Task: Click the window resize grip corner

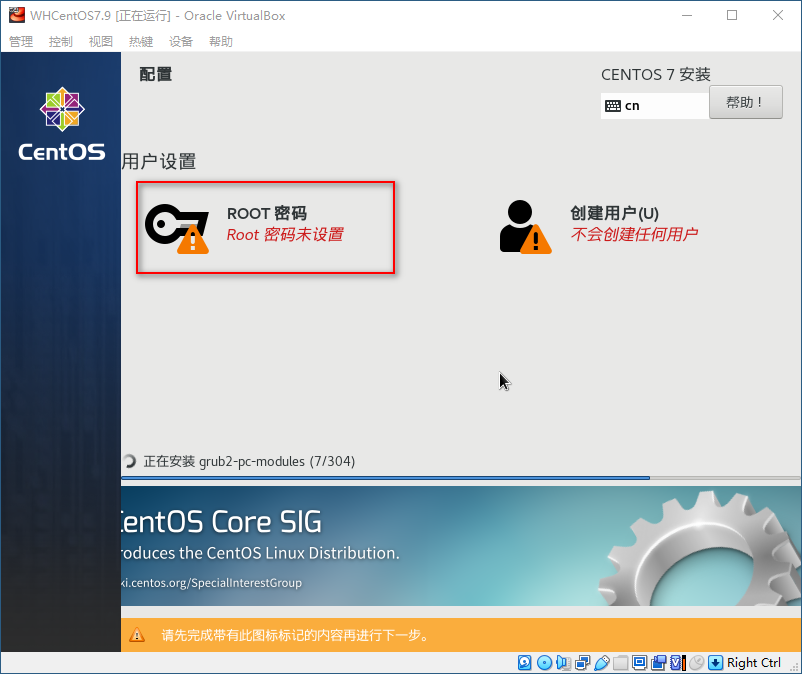Action: (794, 667)
